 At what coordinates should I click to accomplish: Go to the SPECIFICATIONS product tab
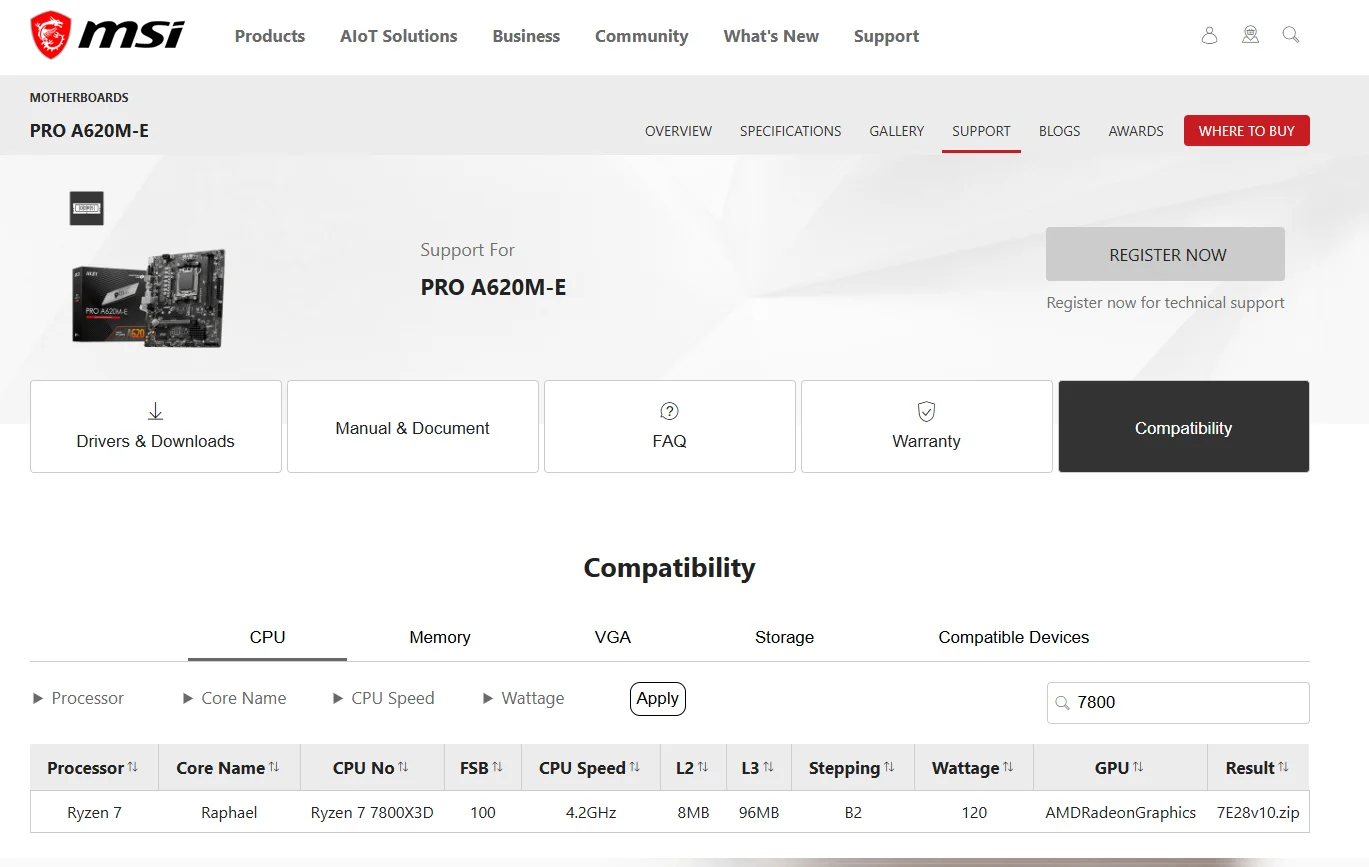point(790,131)
